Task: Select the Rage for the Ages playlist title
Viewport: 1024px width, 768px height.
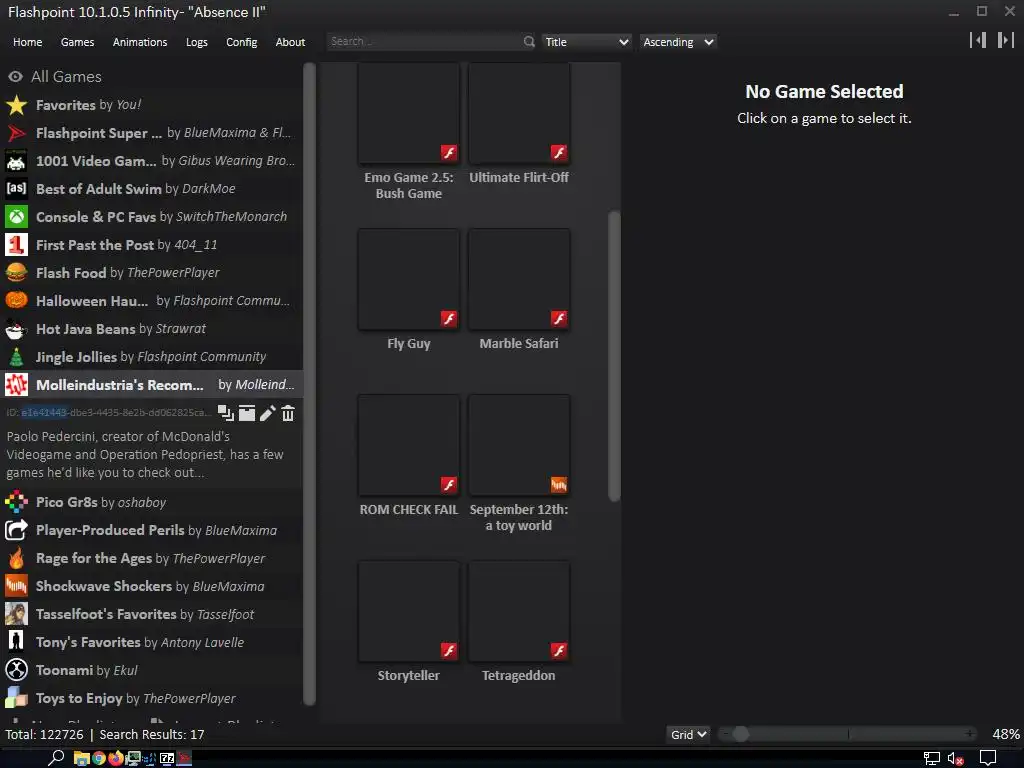Action: (x=93, y=558)
